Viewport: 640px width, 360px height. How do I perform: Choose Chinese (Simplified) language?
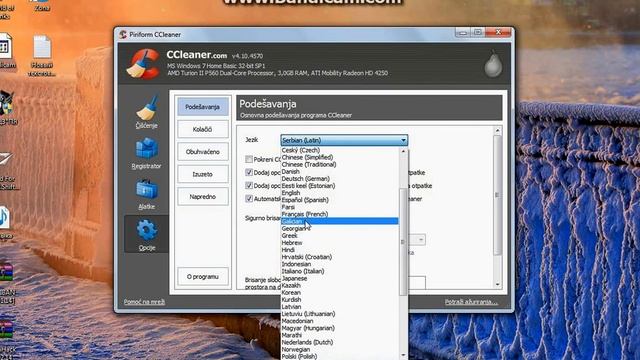(340, 157)
